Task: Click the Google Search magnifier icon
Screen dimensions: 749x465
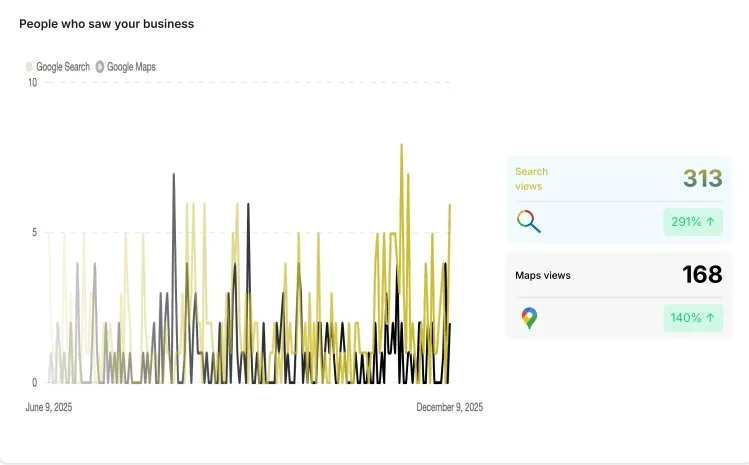Action: pyautogui.click(x=529, y=222)
